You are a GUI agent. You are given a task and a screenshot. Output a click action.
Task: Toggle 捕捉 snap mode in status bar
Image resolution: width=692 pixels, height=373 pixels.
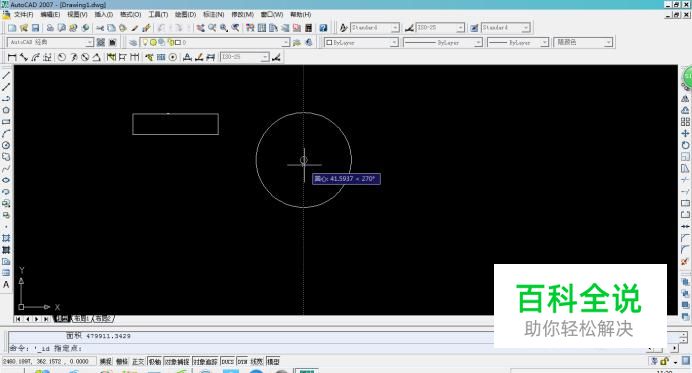pyautogui.click(x=105, y=362)
